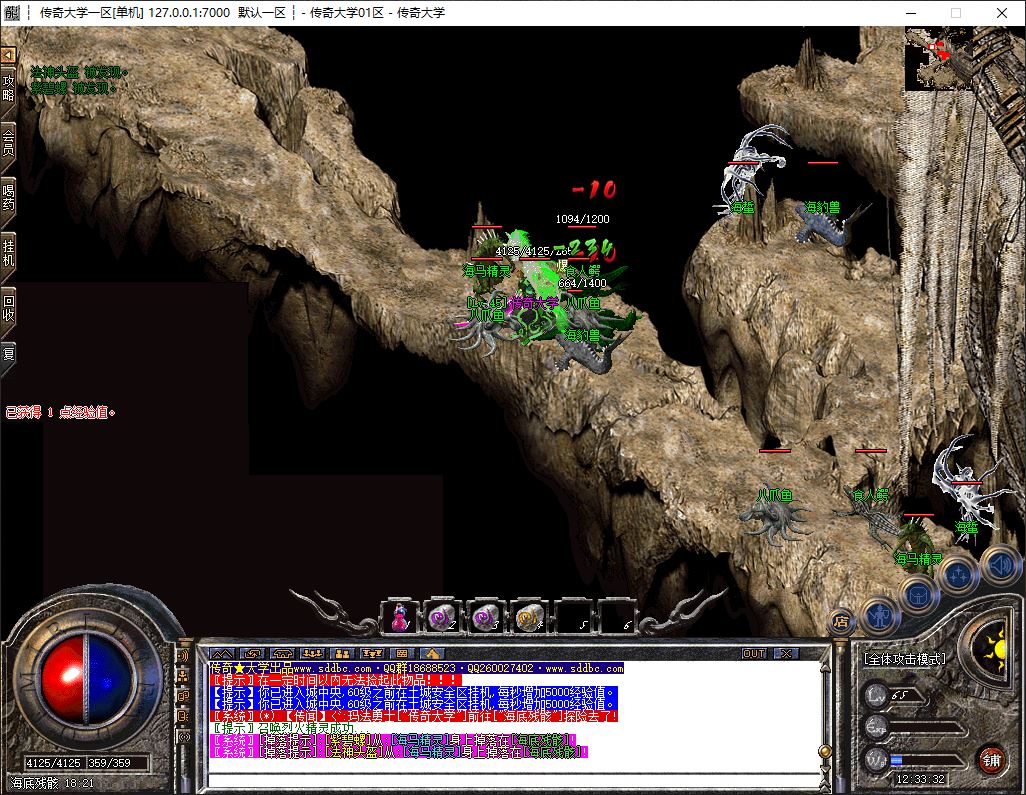Click the game icon in title bar

click(12, 12)
